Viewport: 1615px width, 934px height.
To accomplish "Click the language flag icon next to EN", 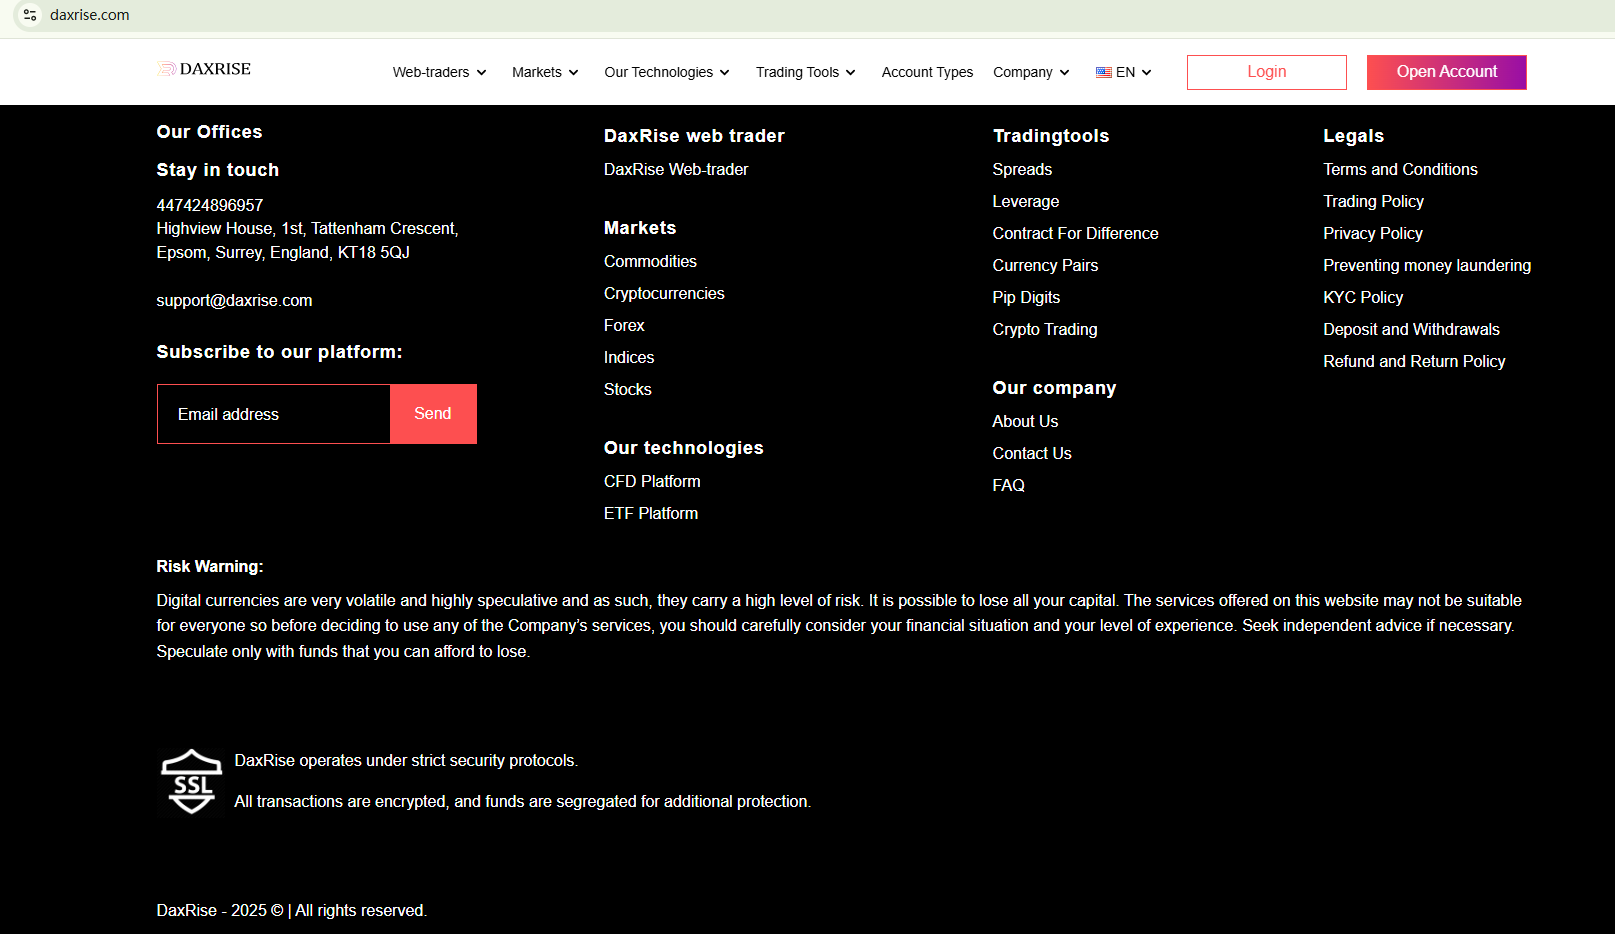I will point(1104,72).
